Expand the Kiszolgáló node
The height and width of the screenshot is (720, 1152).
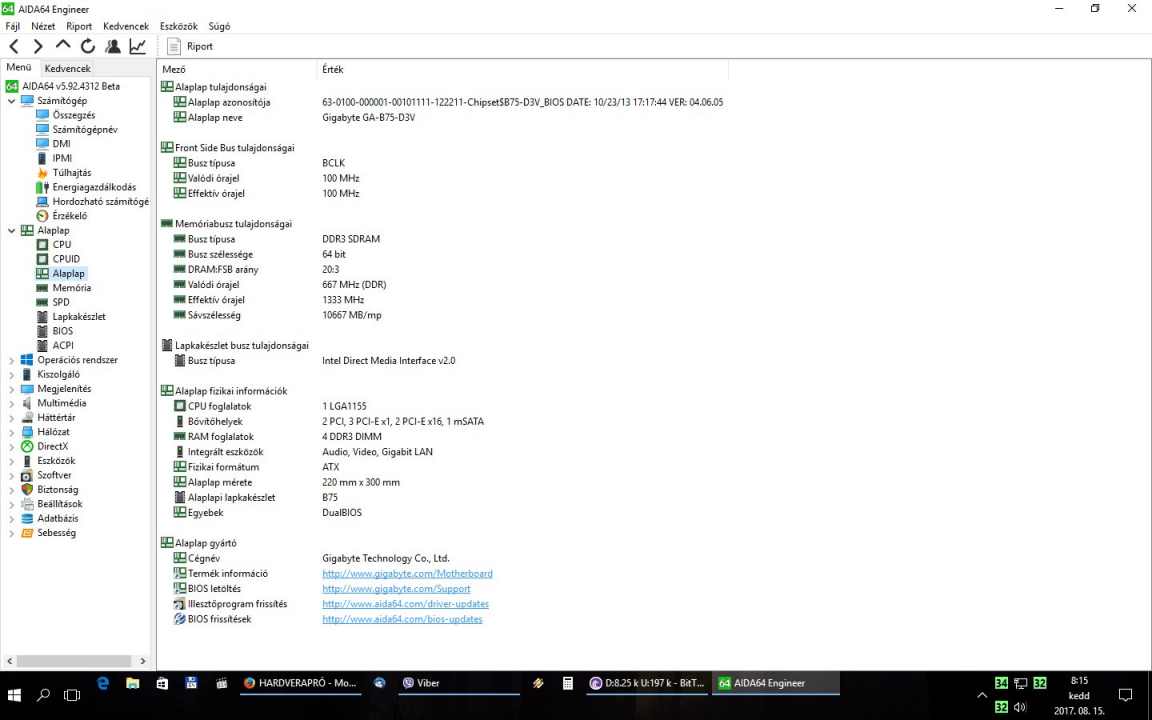(x=11, y=375)
